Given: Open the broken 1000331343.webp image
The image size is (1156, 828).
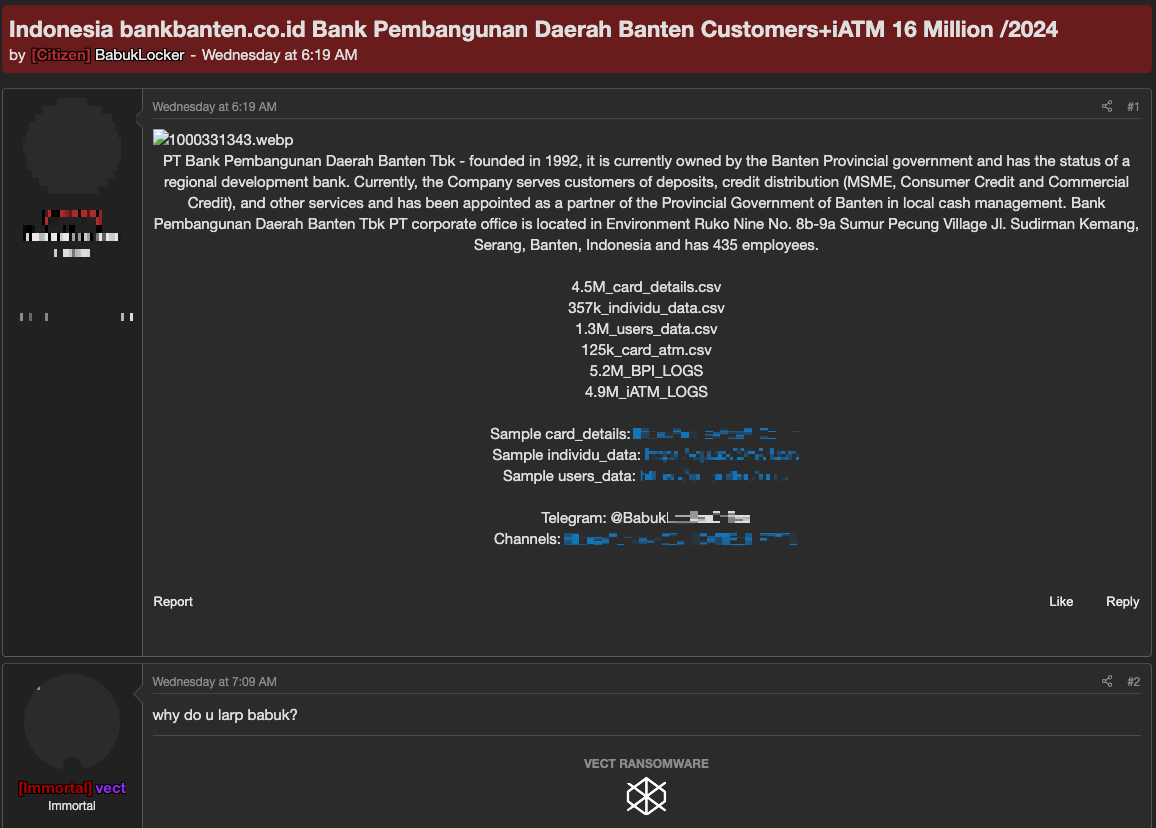Looking at the screenshot, I should (223, 140).
